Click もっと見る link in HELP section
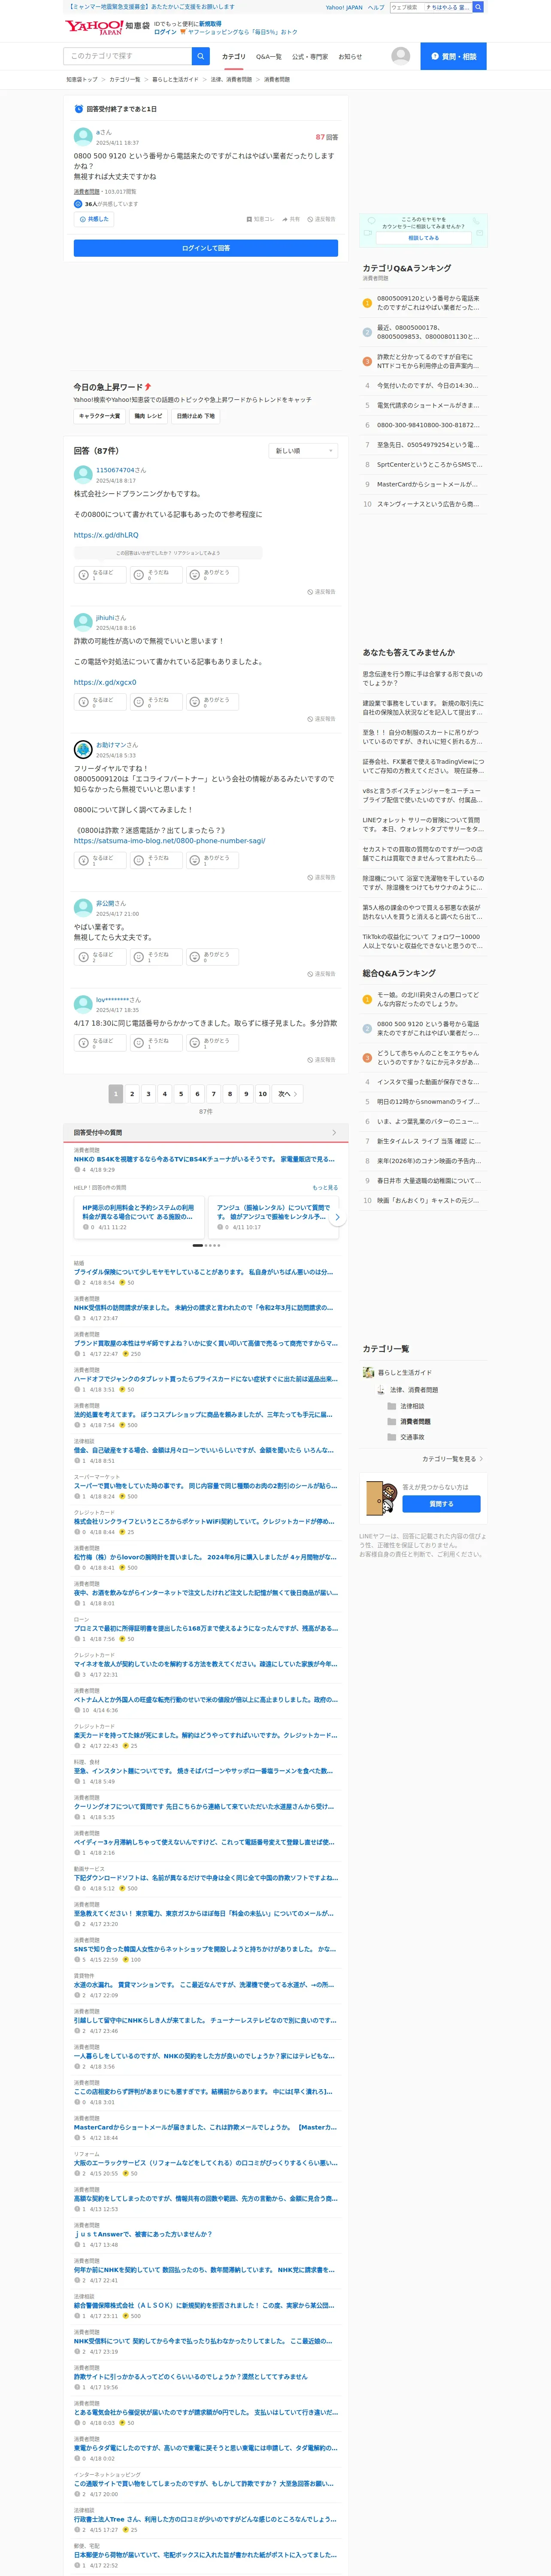This screenshot has height=2576, width=551. [x=325, y=1188]
